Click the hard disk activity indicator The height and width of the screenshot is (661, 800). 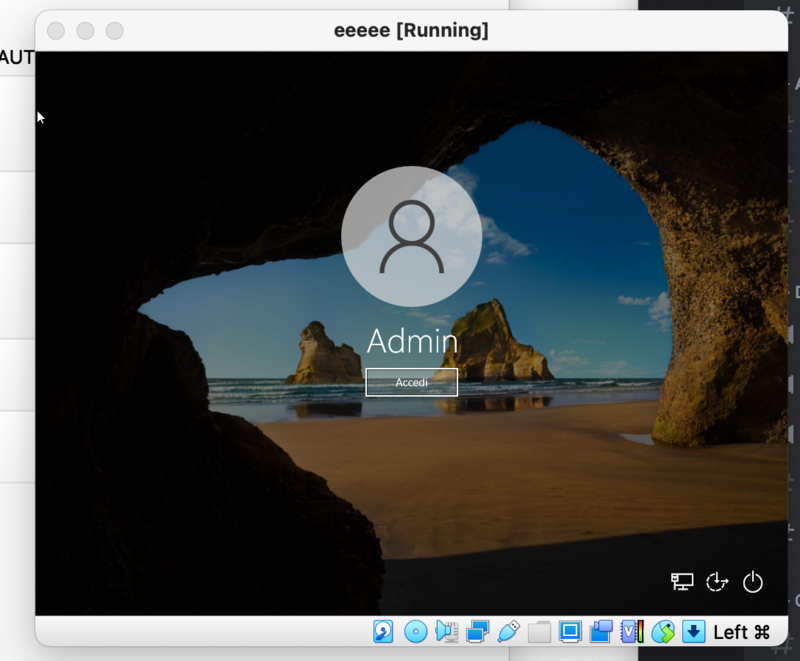pos(383,632)
